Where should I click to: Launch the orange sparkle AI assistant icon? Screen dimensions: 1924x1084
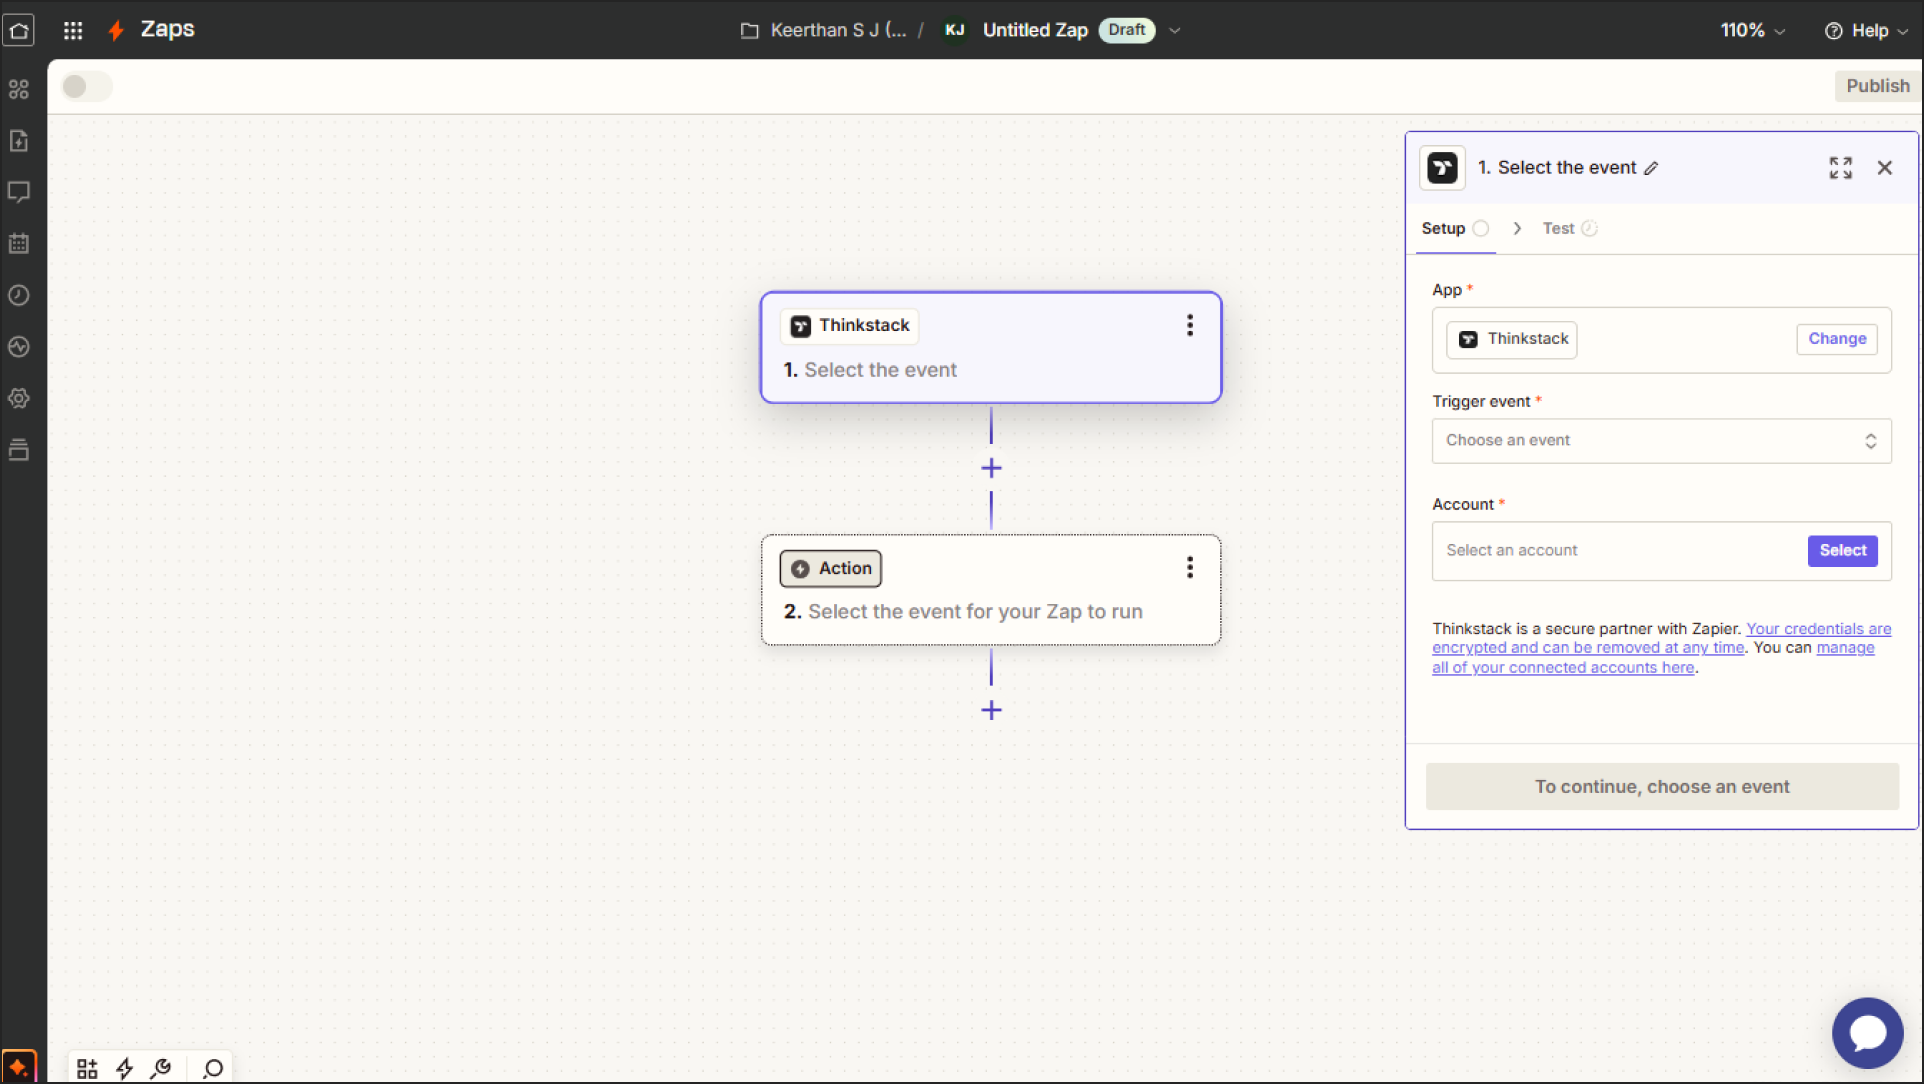(19, 1066)
